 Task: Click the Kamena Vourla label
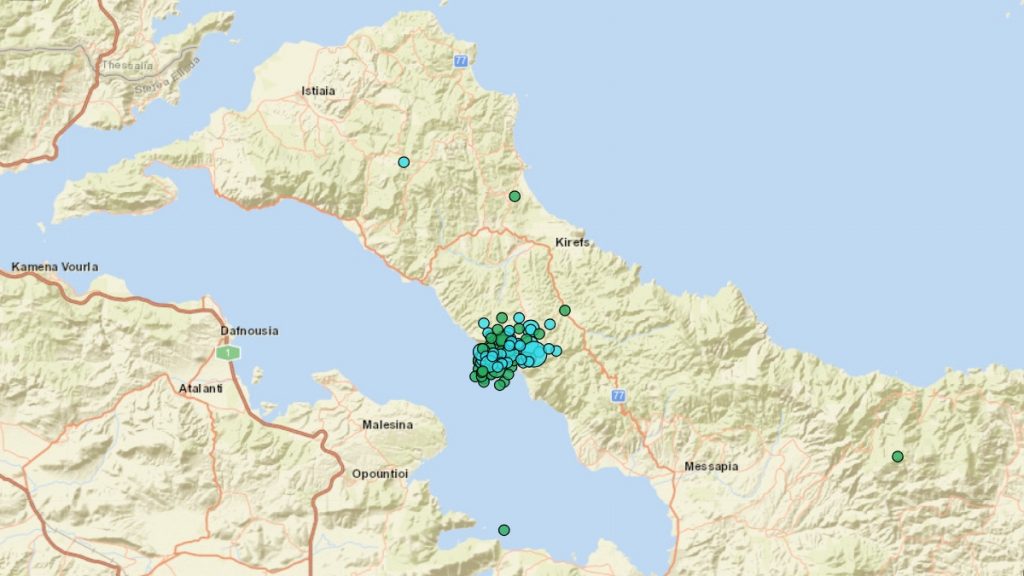(55, 266)
